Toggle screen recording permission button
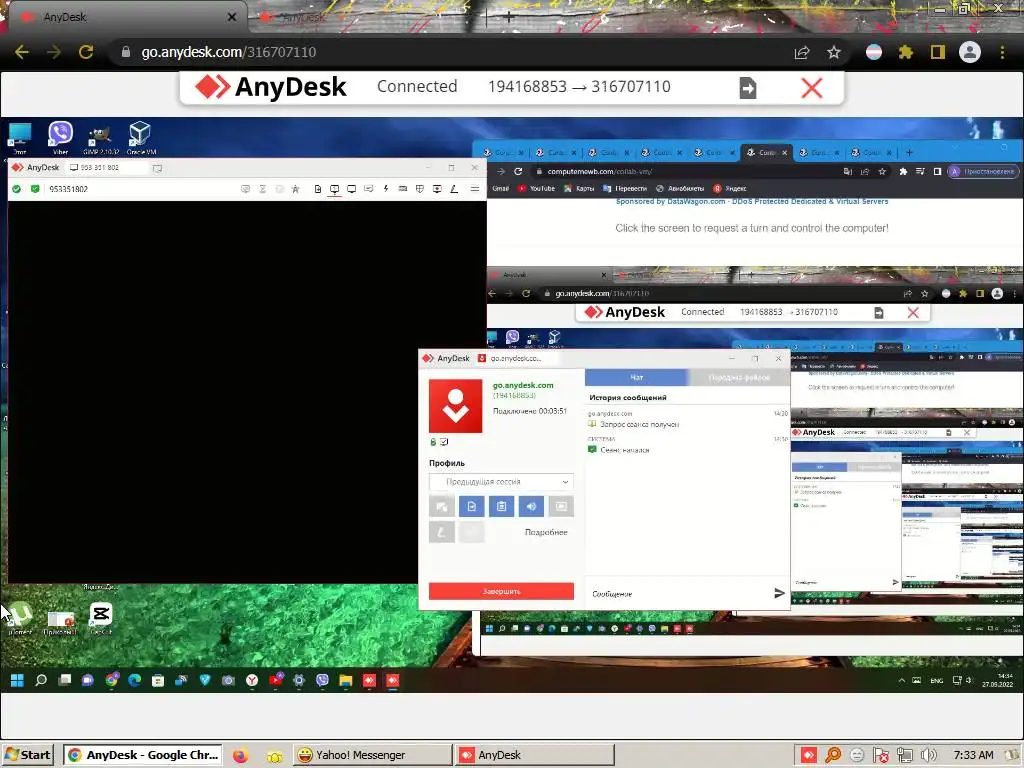This screenshot has width=1024, height=768. (561, 506)
